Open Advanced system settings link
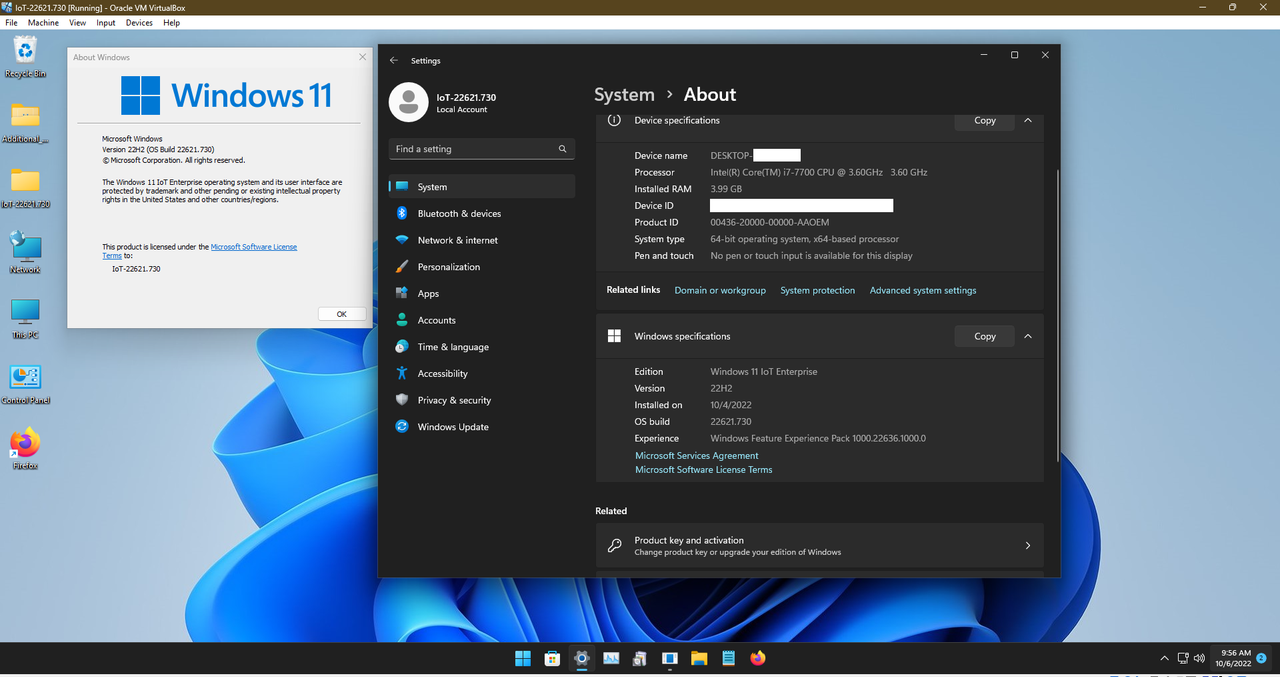 point(923,290)
